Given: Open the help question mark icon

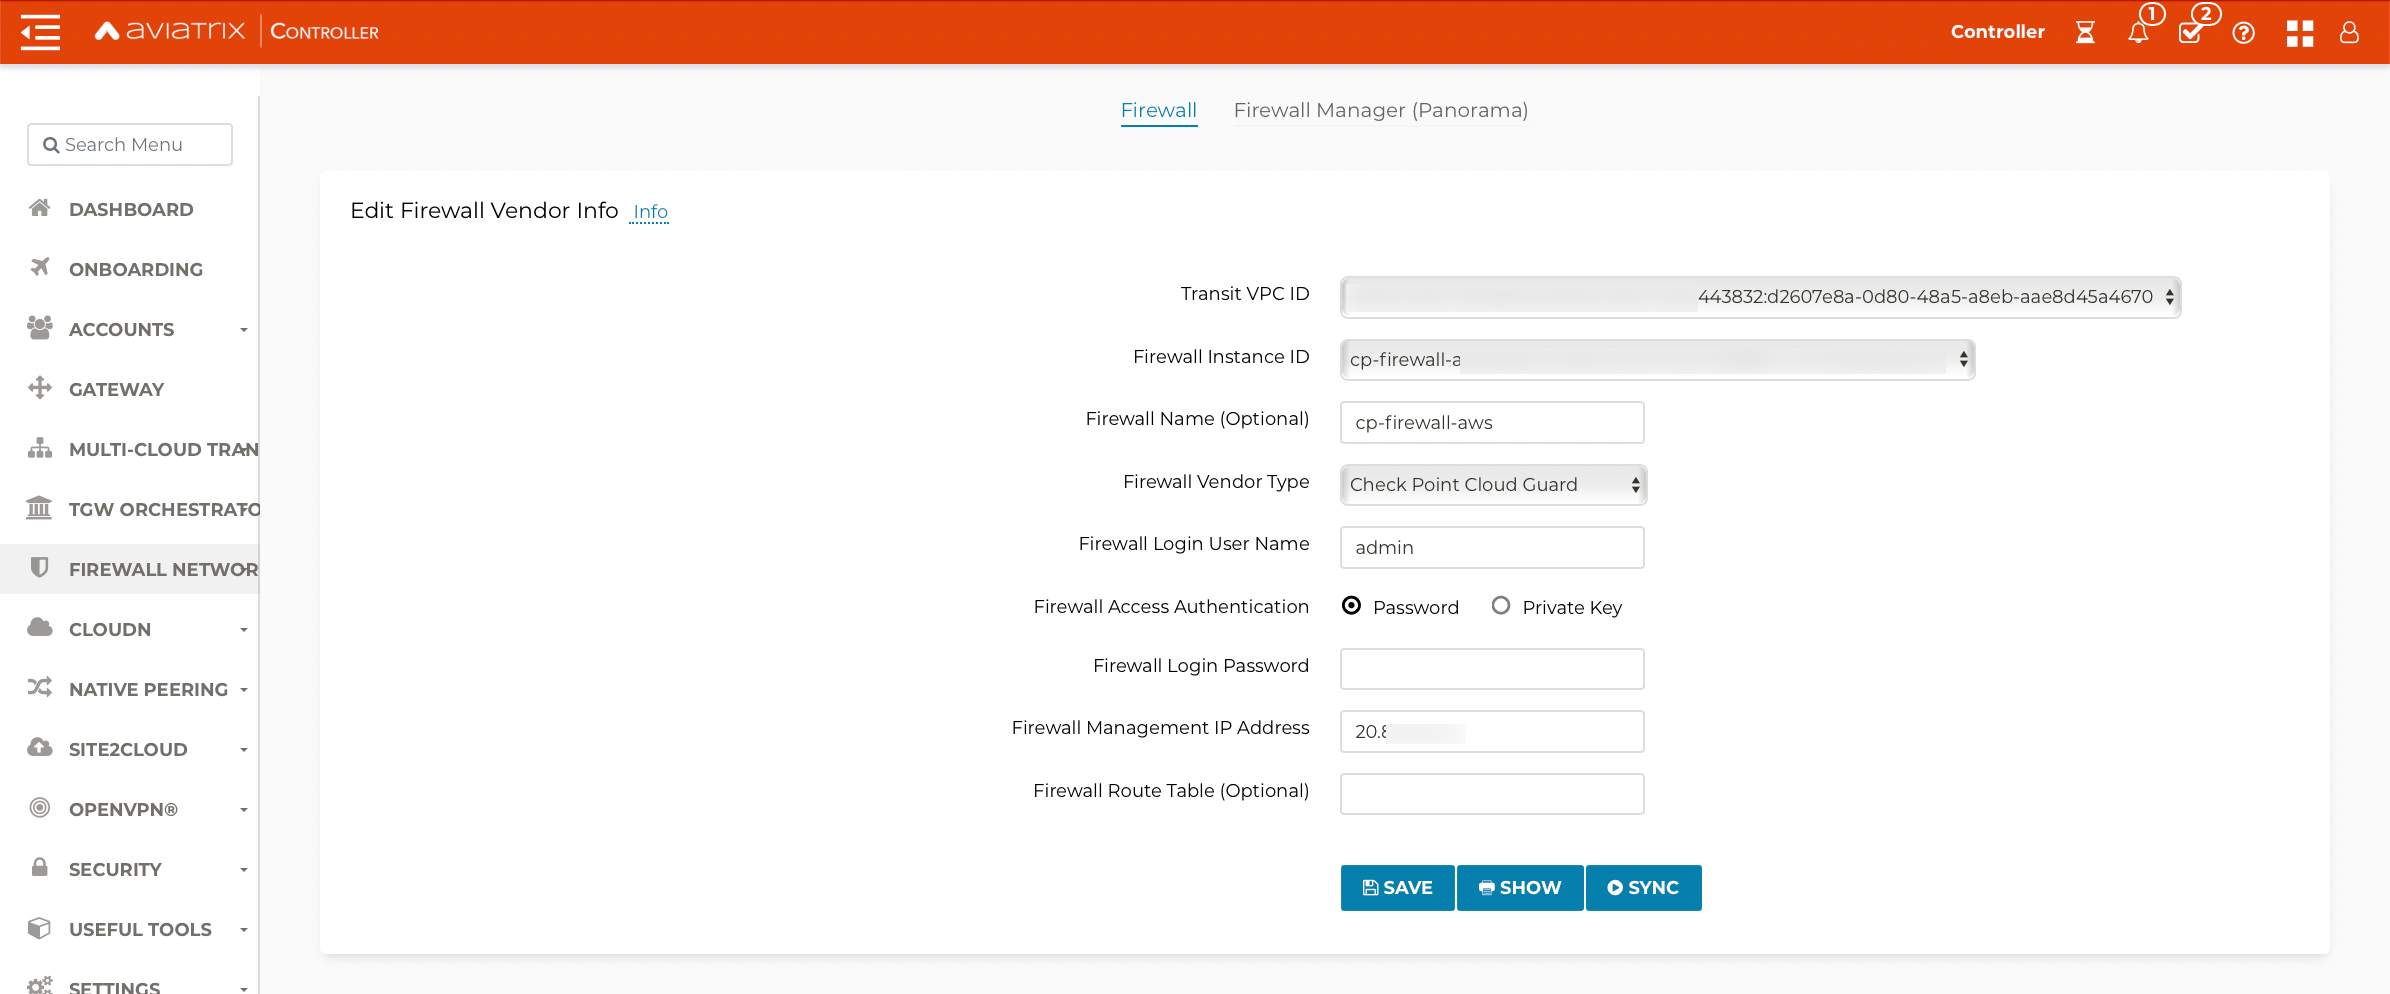Looking at the screenshot, I should (2244, 33).
